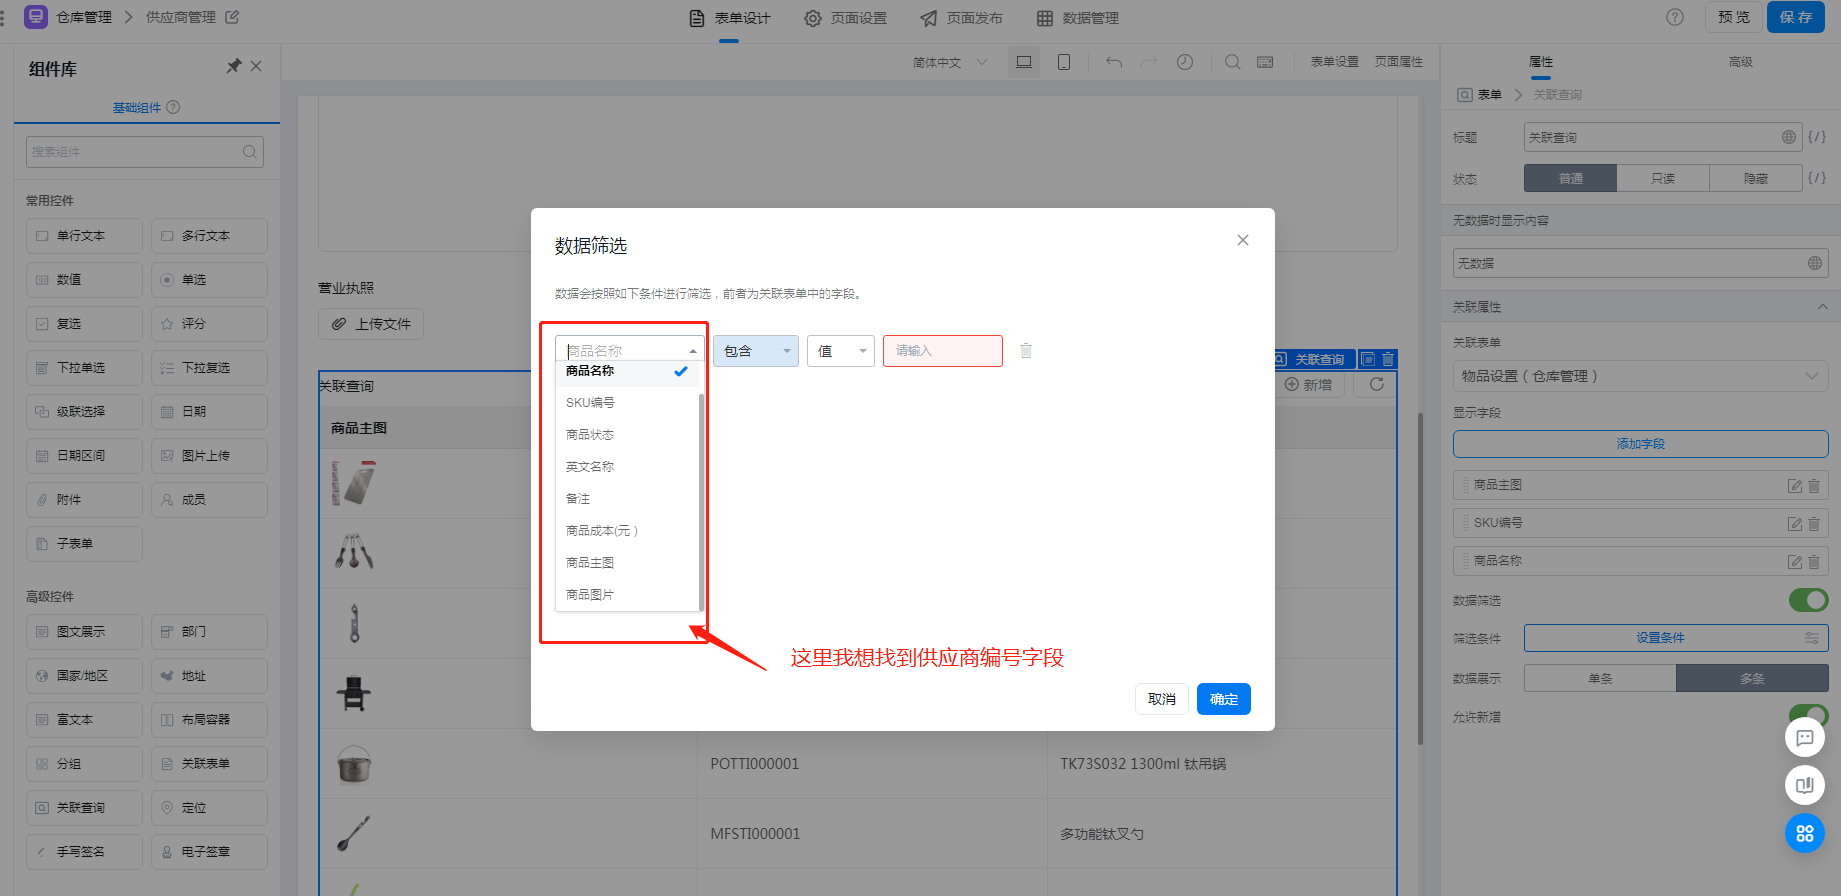Click 表单设置 in the toolbar
The image size is (1841, 896).
[1335, 62]
